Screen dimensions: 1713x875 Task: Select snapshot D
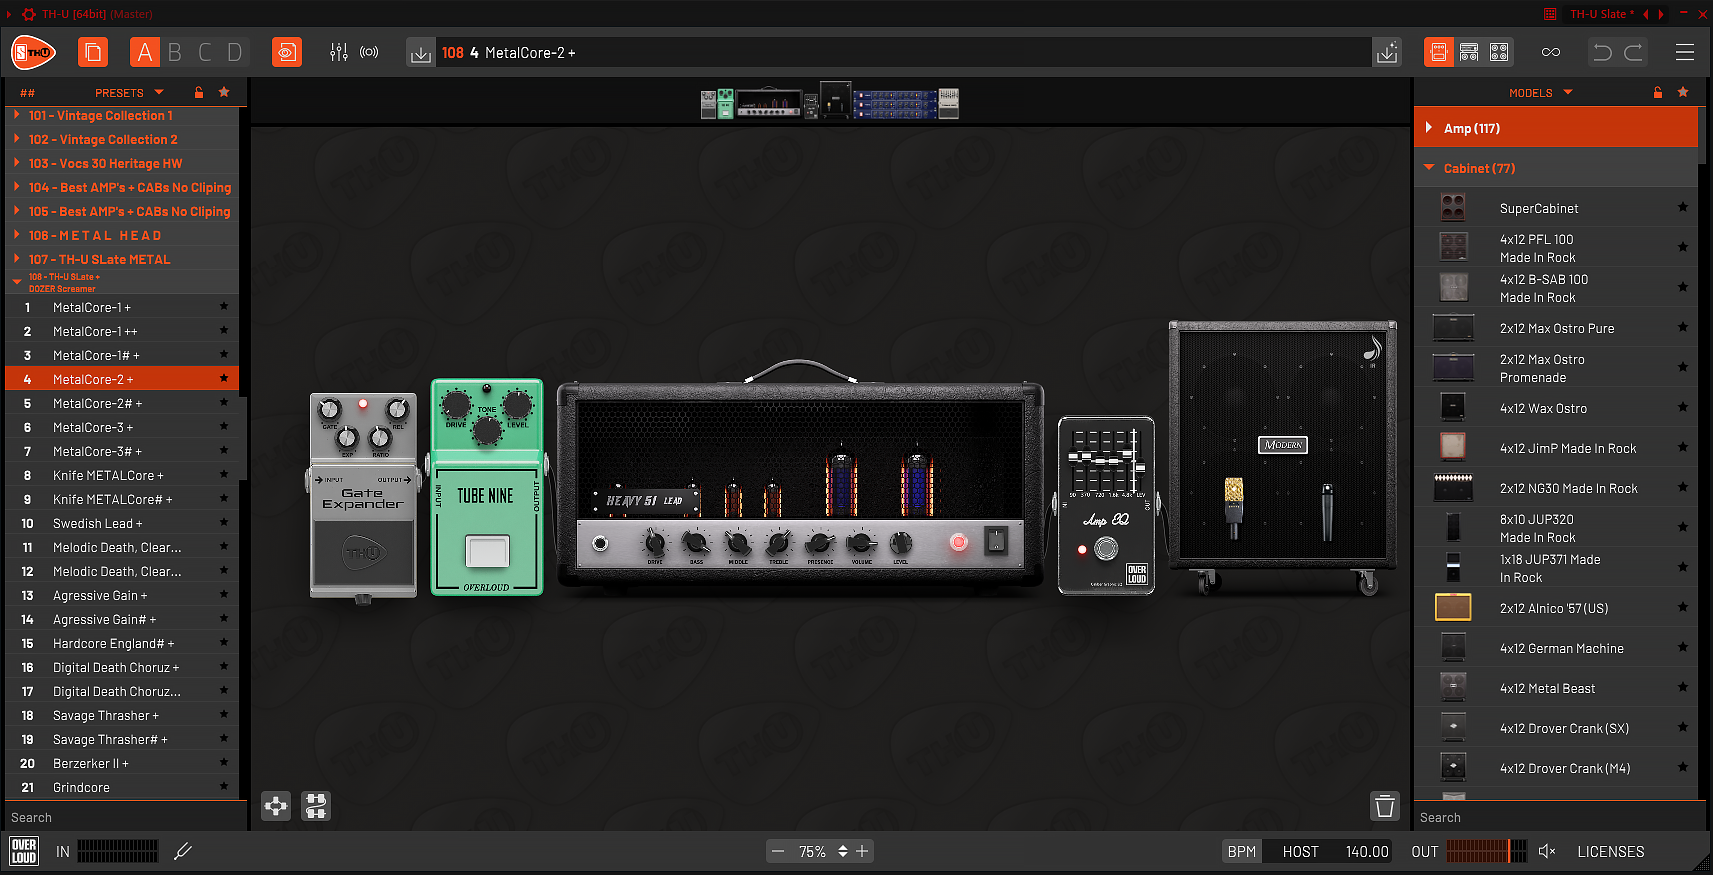(x=235, y=52)
